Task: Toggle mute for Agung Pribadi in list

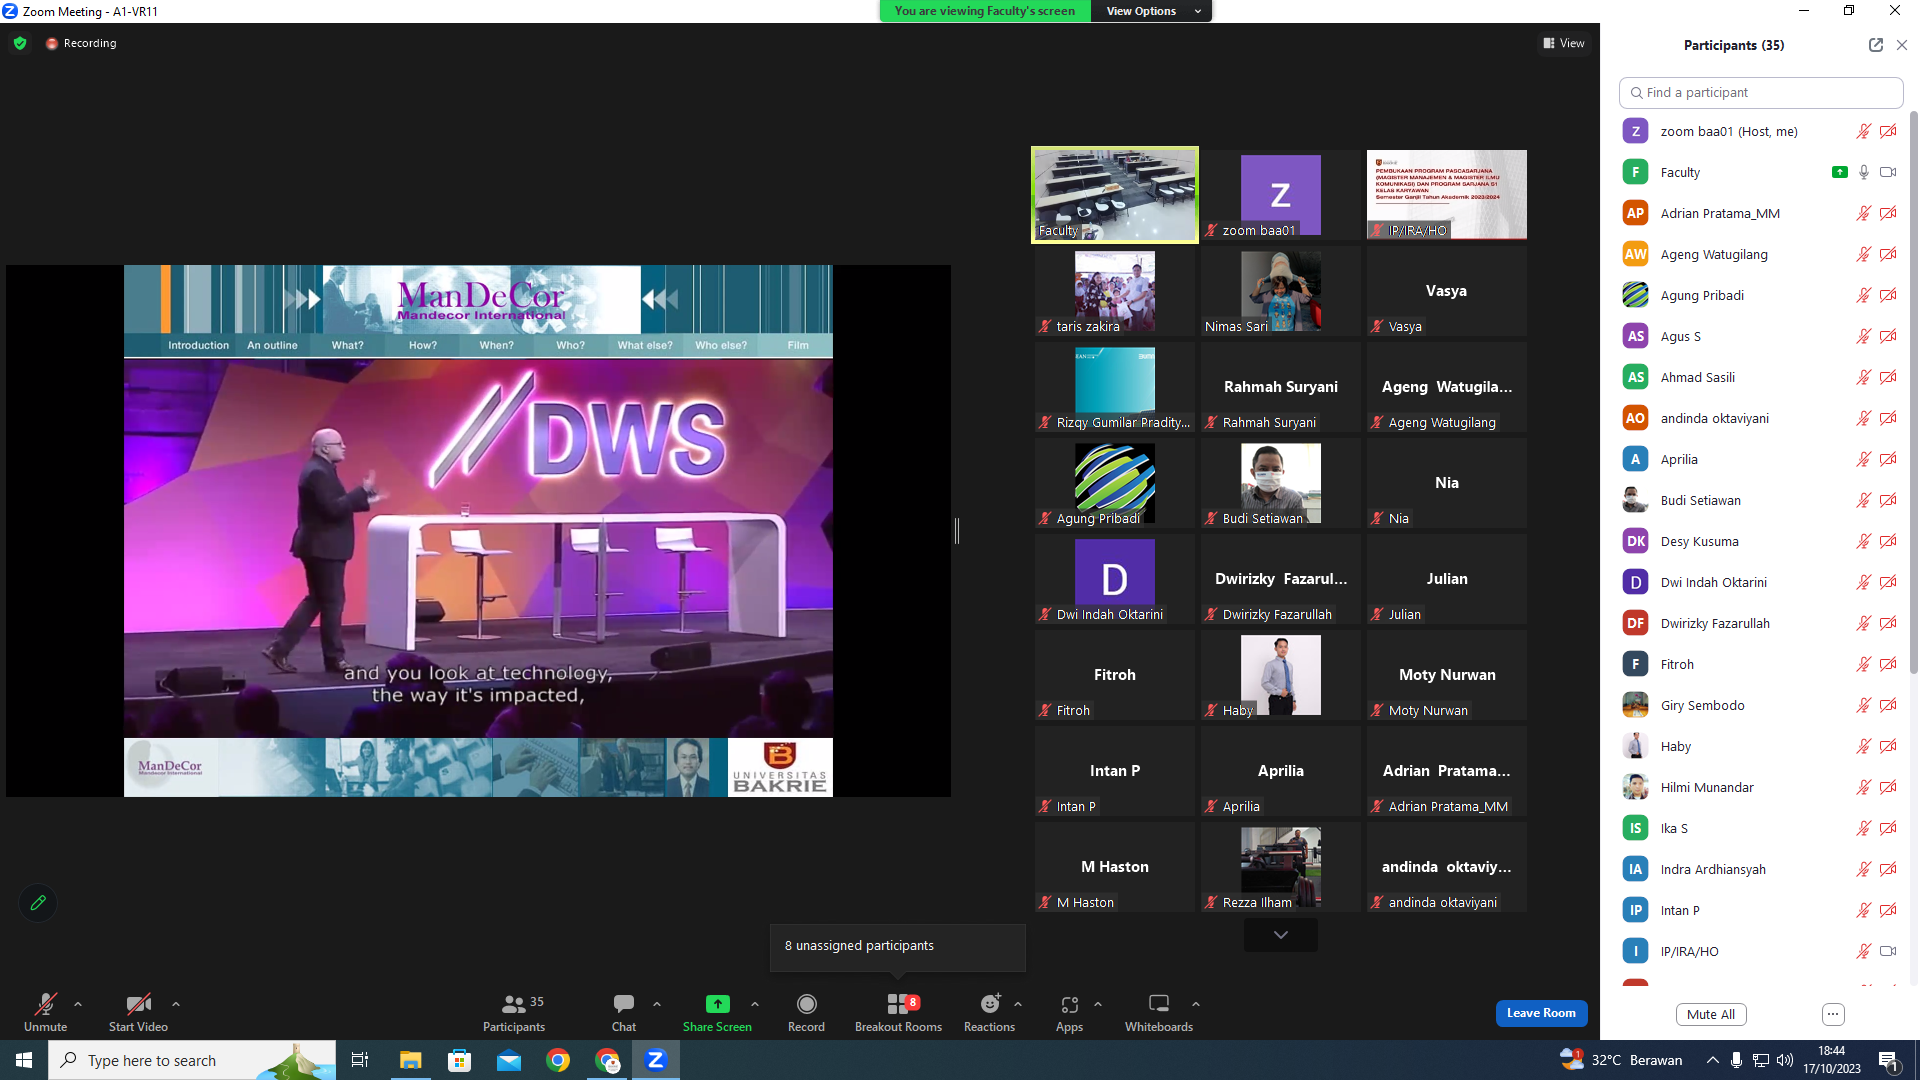Action: pyautogui.click(x=1863, y=295)
